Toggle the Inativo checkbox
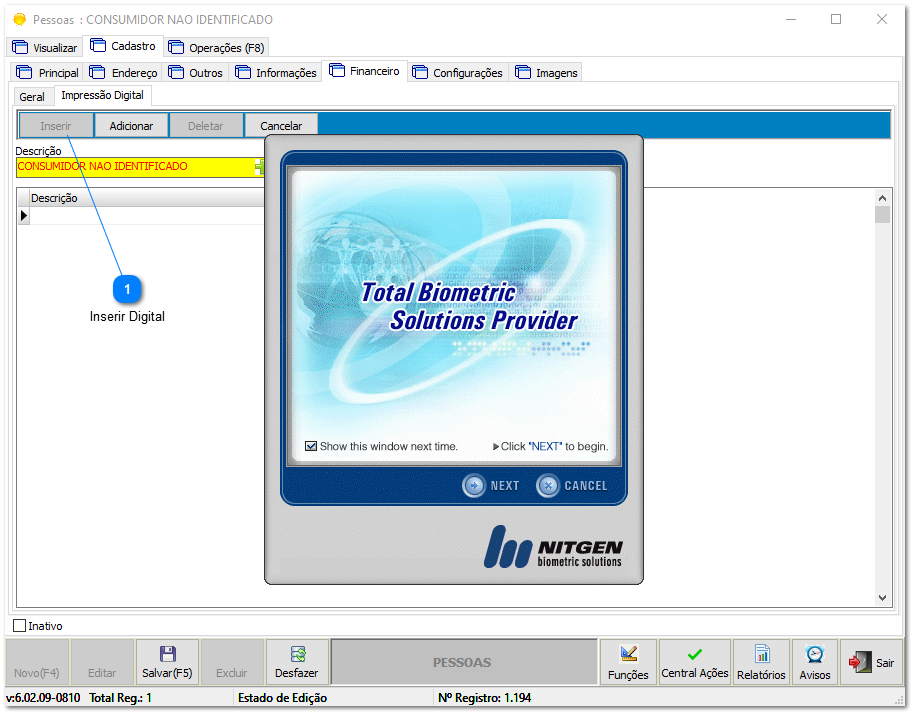Screen dimensions: 914x715 (x=20, y=626)
